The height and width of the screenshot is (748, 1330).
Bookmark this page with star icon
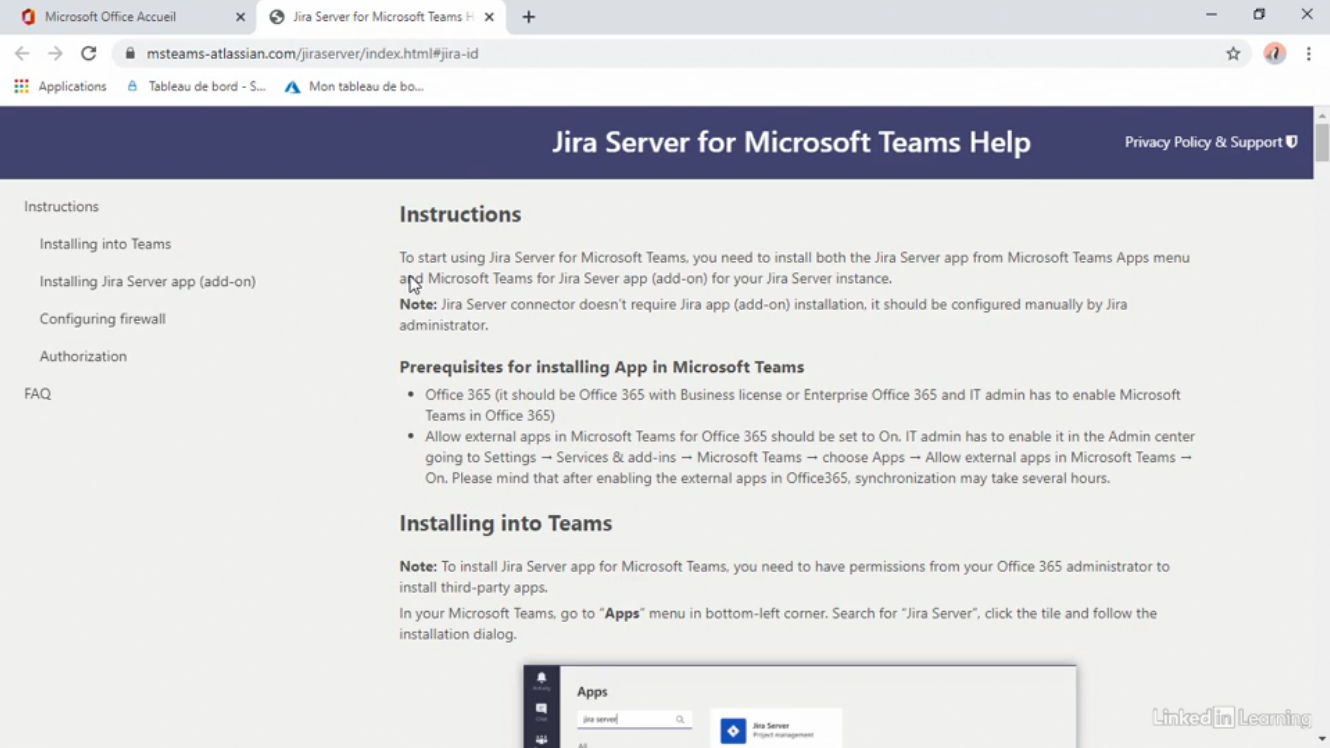pos(1233,54)
